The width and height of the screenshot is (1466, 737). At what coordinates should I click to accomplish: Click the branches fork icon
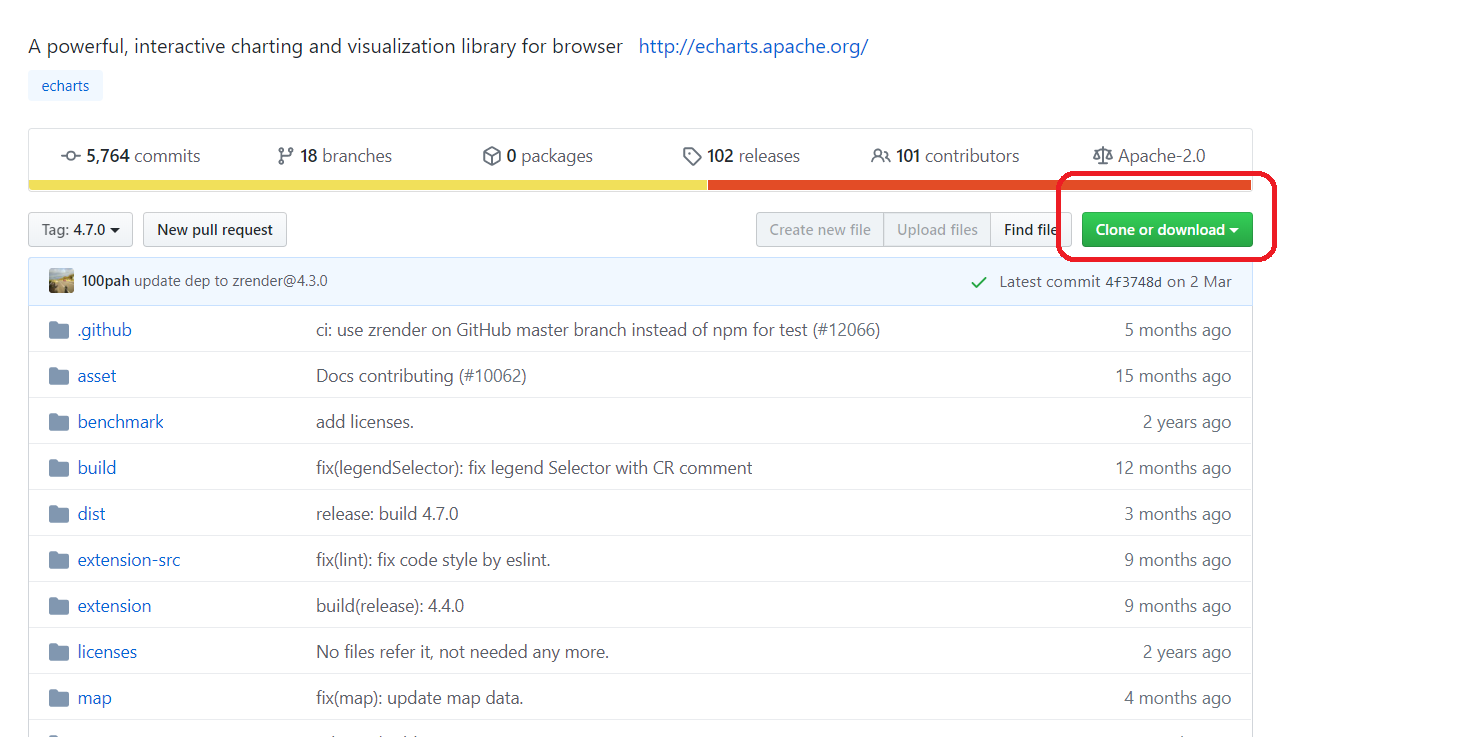click(x=286, y=156)
